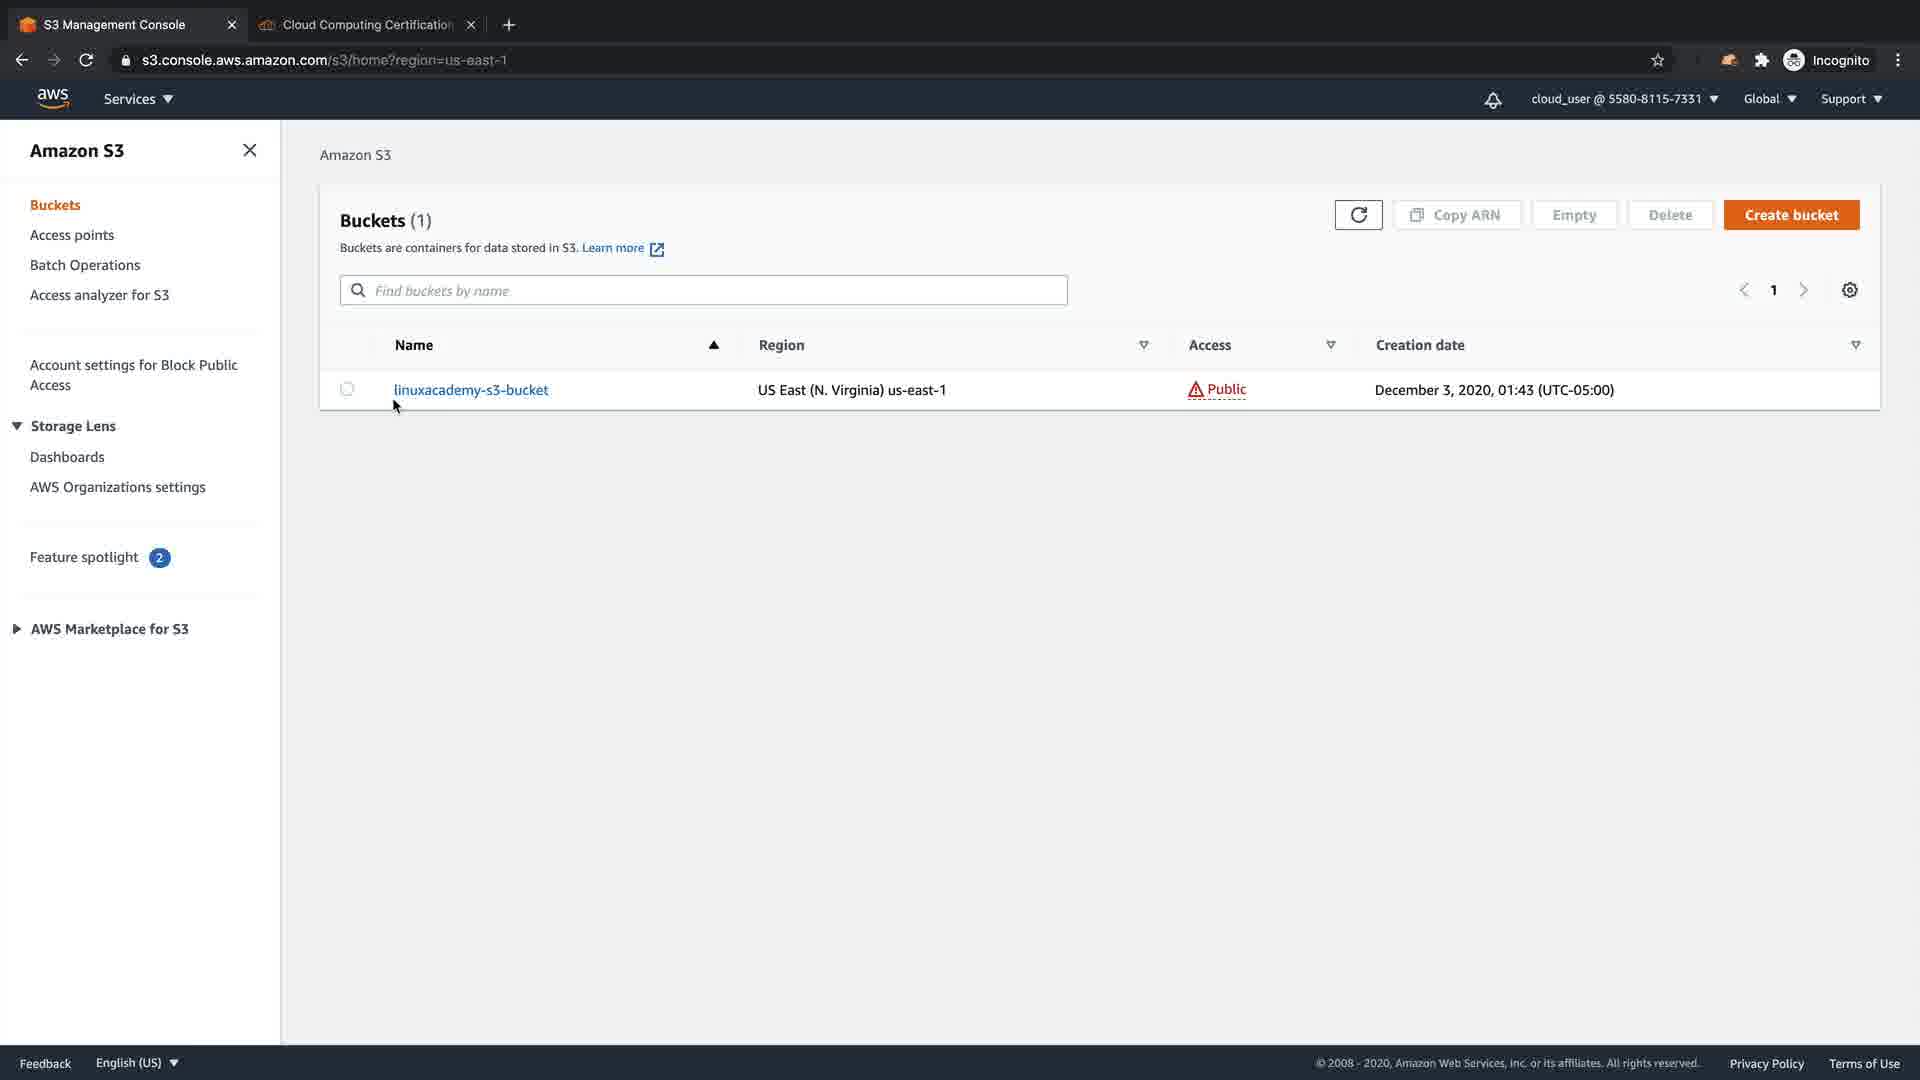Expand AWS Marketplace for S3 section
1920x1080 pixels.
tap(17, 629)
